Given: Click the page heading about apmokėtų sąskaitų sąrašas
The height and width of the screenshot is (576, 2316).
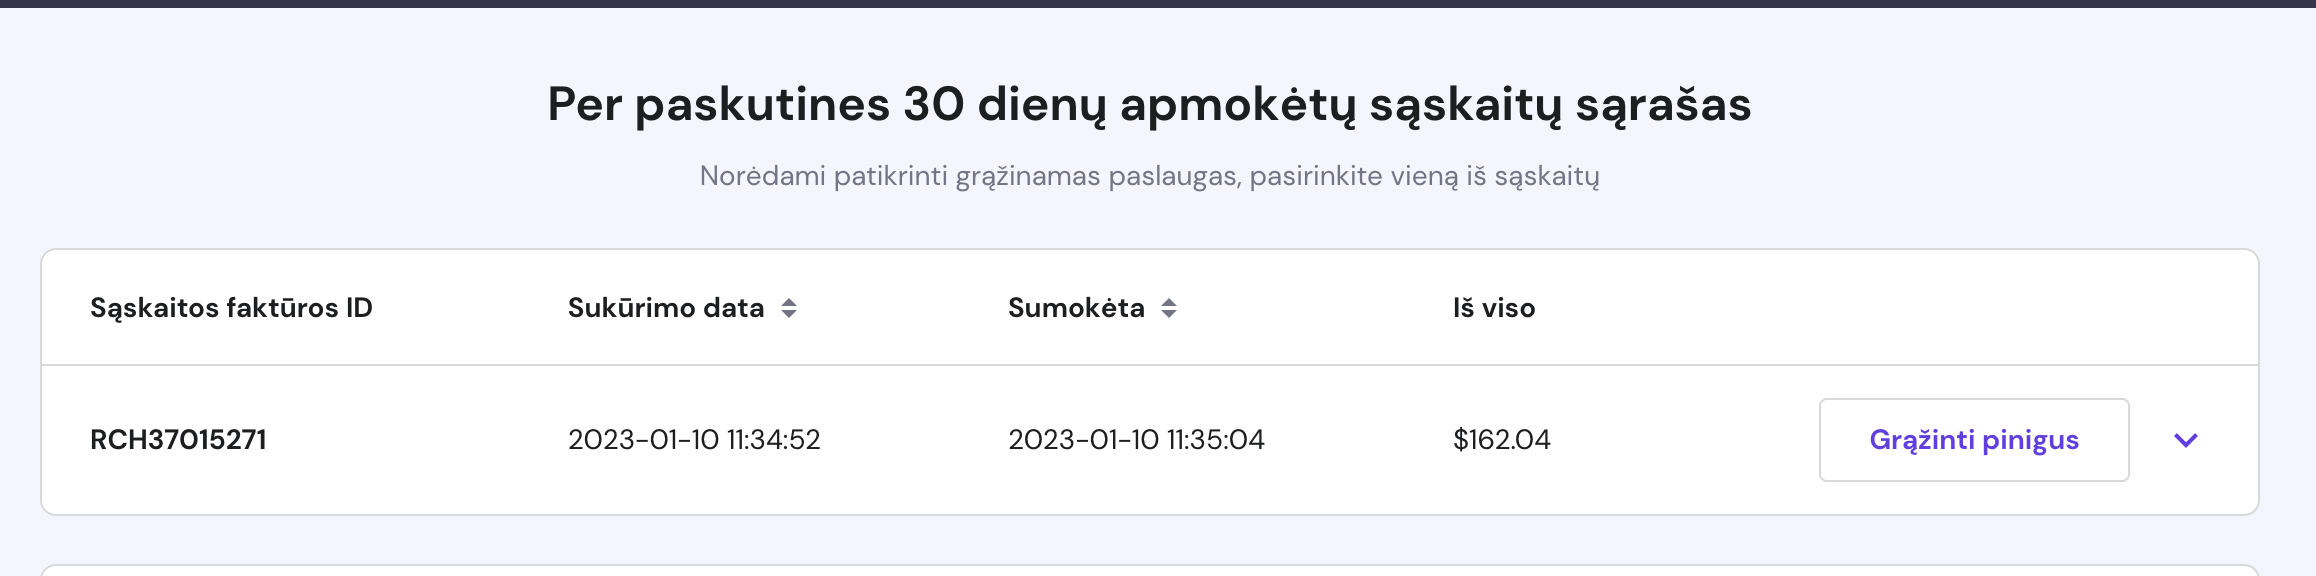Looking at the screenshot, I should click(1149, 104).
